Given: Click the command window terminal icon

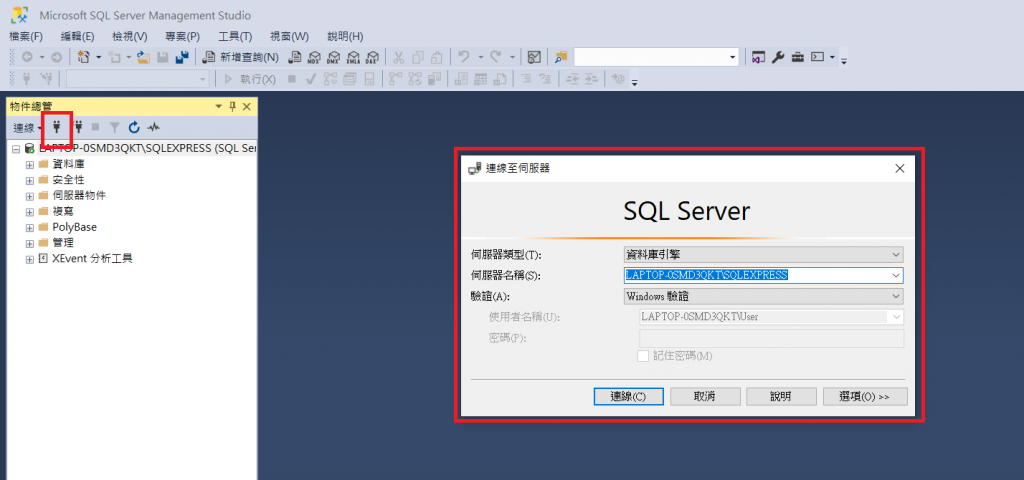Looking at the screenshot, I should pos(818,57).
